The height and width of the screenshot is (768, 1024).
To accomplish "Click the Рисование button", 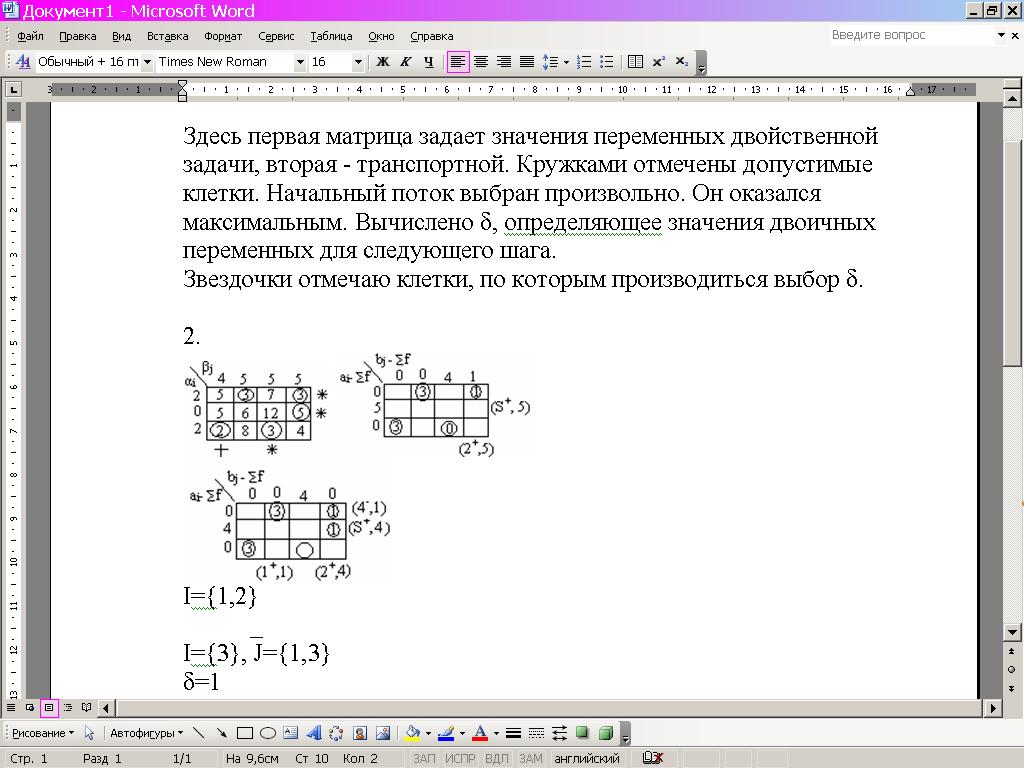I will click(42, 733).
